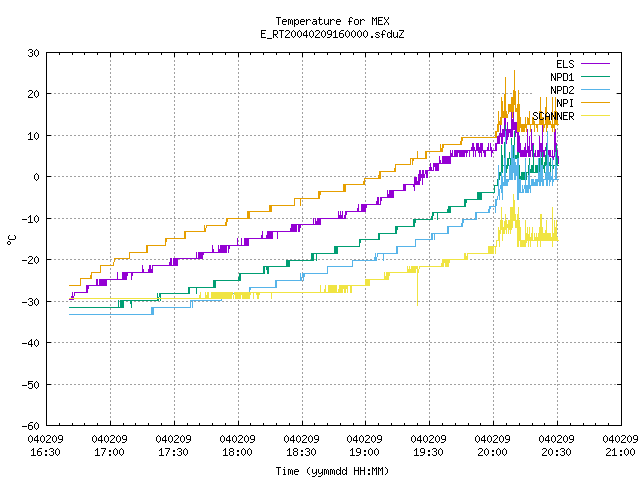Screen dimensions: 640x480
Task: Click the y-axis label 10
Action: pos(33,136)
